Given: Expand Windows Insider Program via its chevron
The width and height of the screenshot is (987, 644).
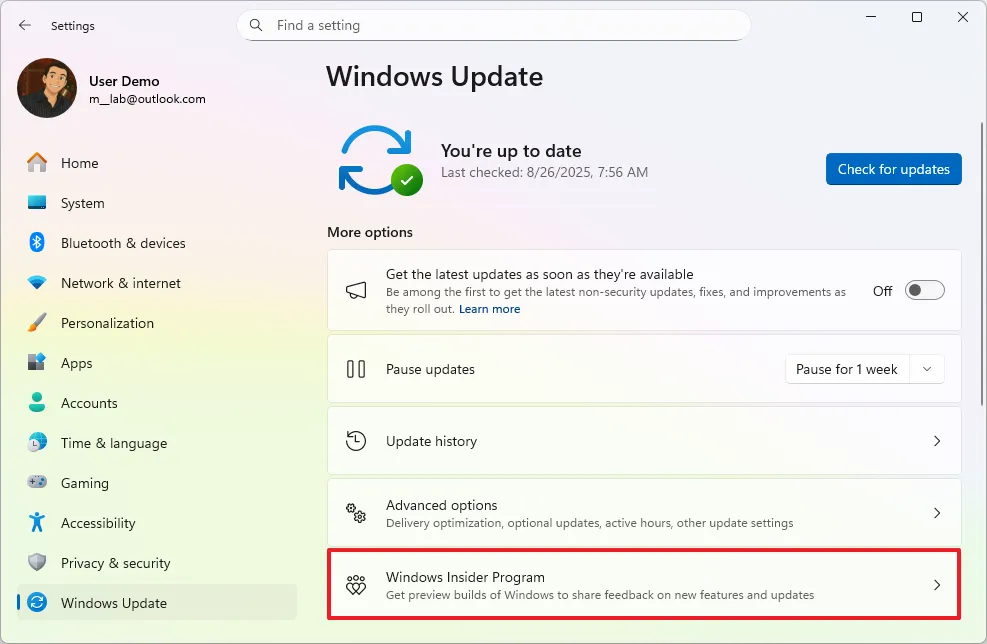Looking at the screenshot, I should tap(937, 584).
